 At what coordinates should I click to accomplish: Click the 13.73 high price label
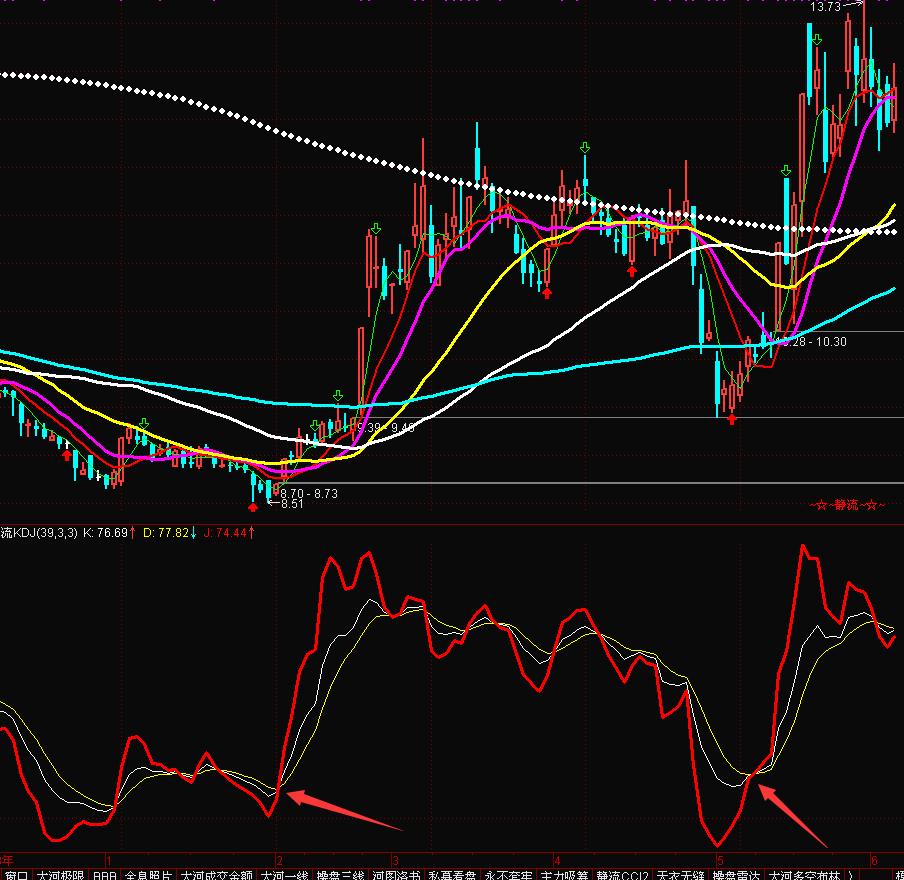825,7
